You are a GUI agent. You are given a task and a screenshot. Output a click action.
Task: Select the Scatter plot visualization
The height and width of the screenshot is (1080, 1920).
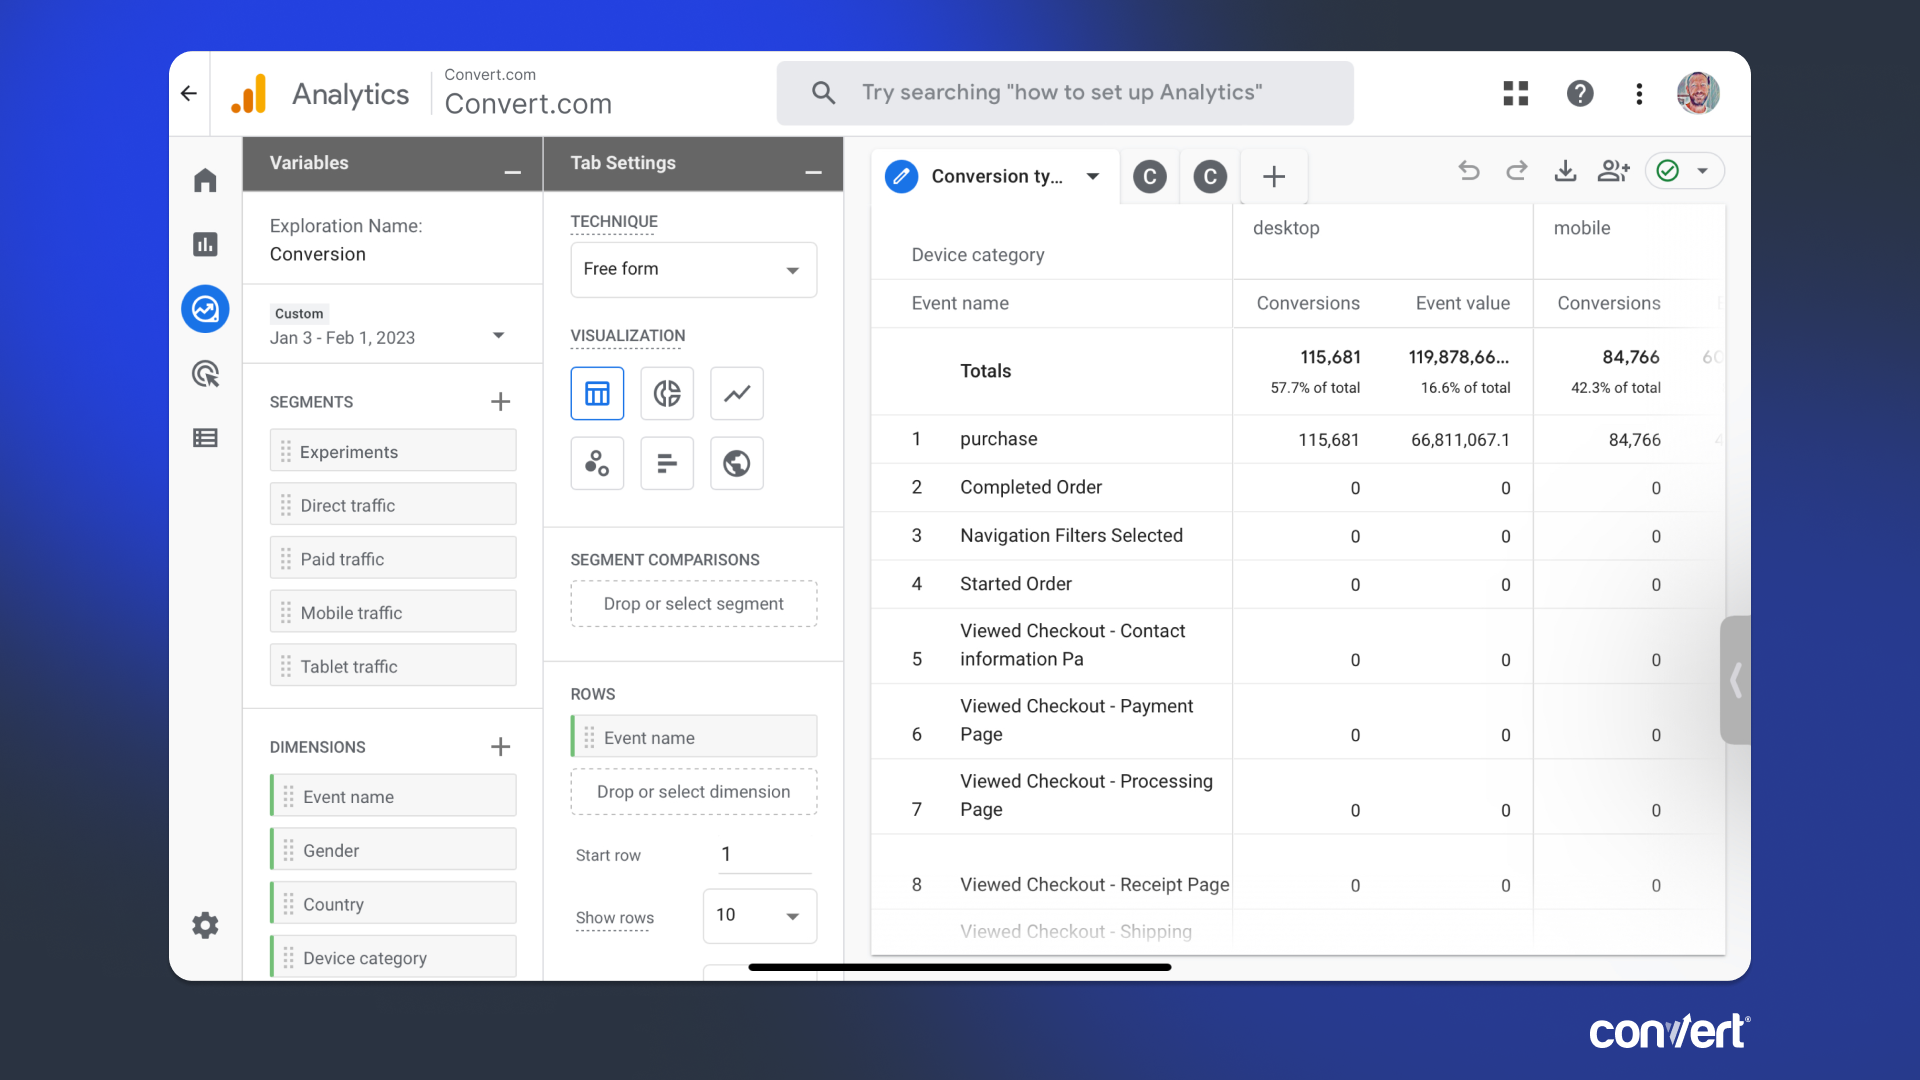point(597,463)
